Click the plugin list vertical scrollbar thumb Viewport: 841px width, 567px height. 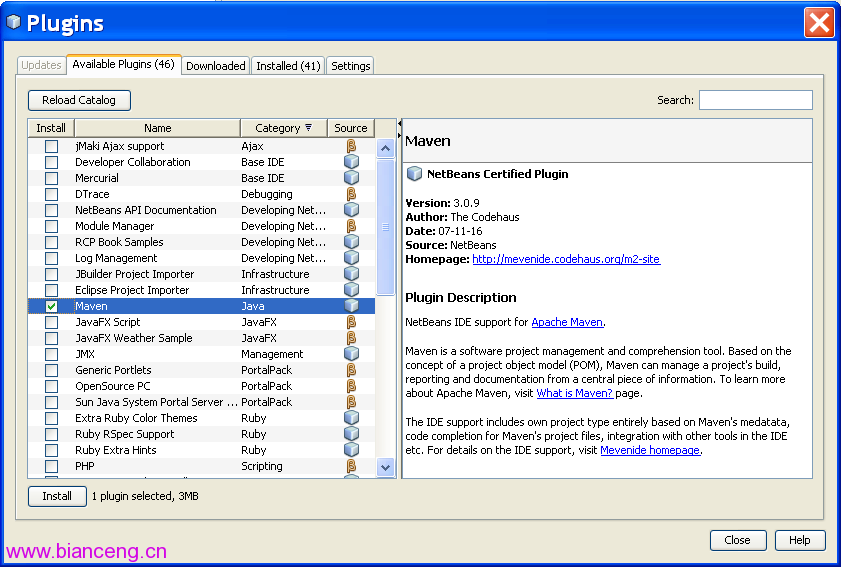coord(385,226)
